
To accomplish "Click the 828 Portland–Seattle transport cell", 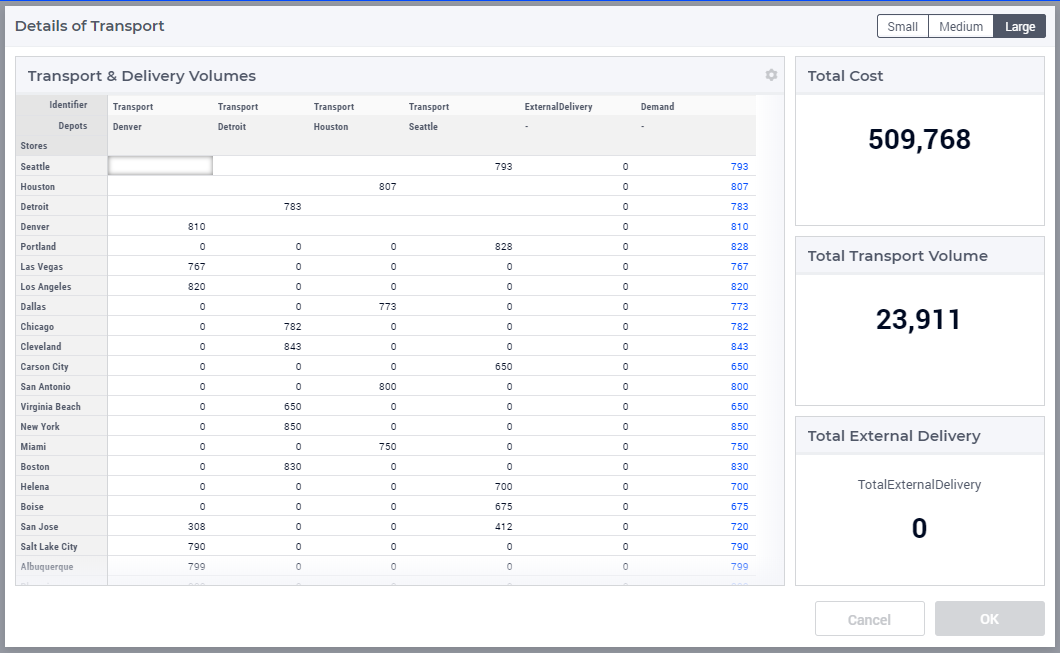I will [462, 247].
